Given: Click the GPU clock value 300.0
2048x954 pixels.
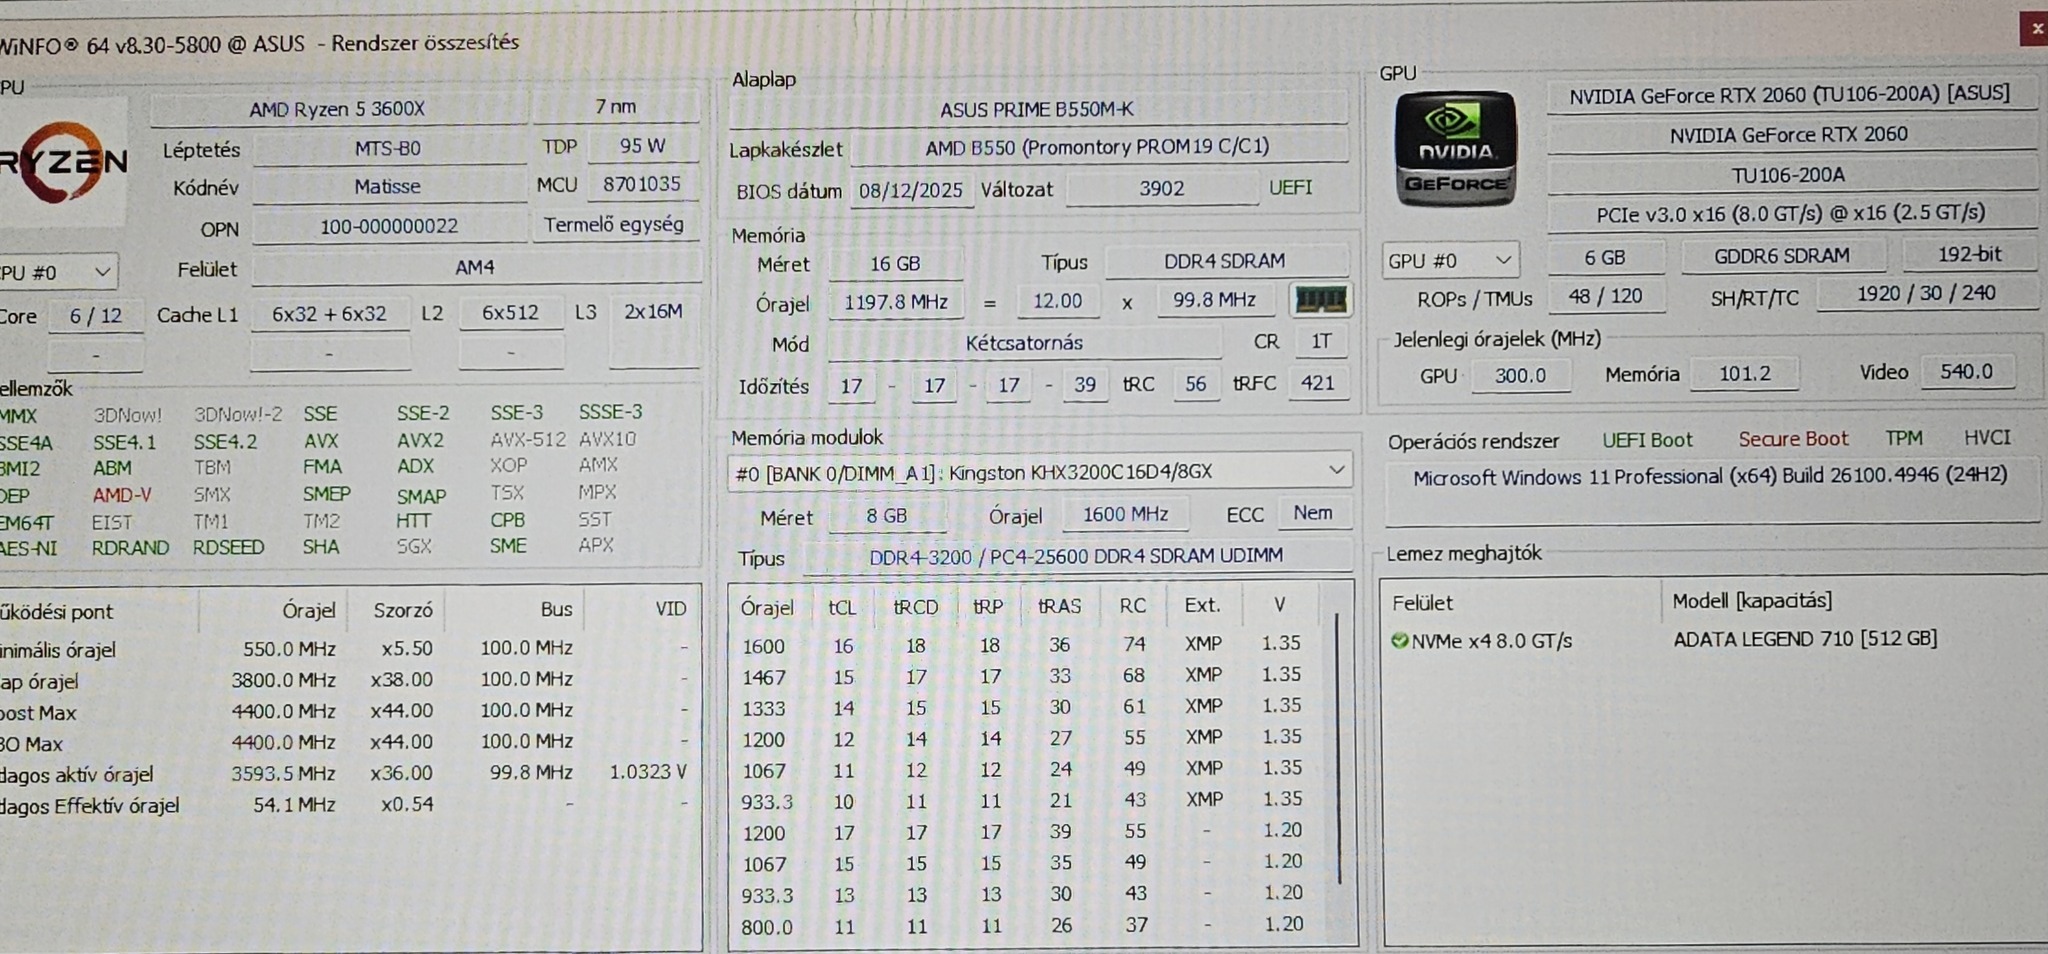Looking at the screenshot, I should click(1520, 375).
